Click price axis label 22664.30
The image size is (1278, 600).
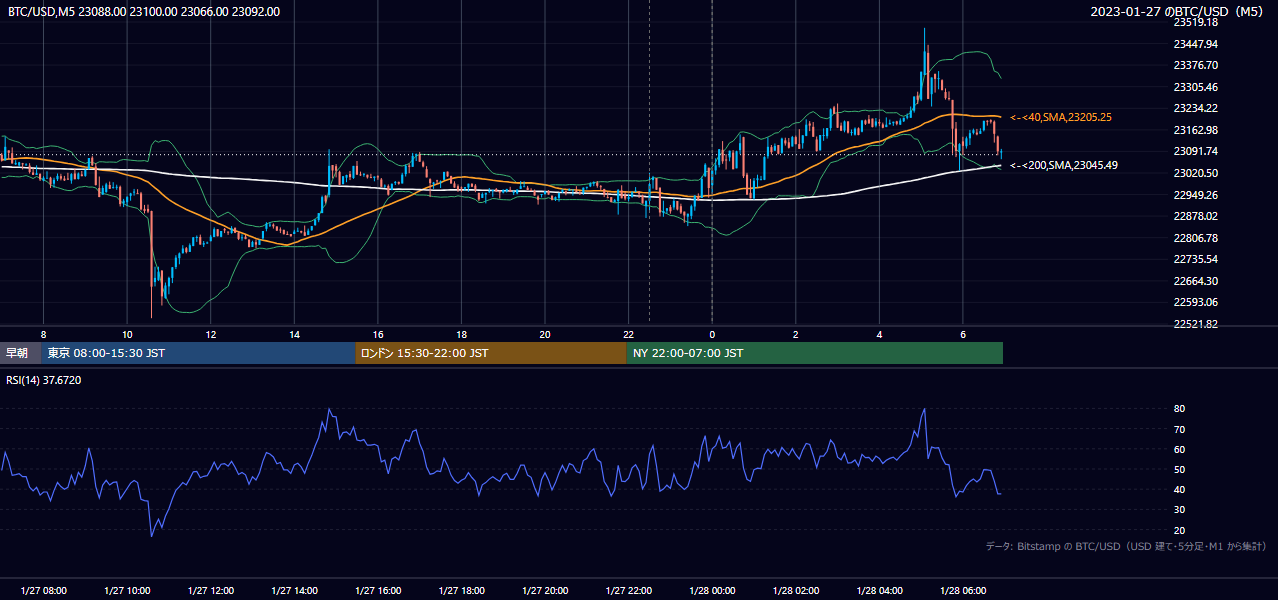click(x=1196, y=281)
